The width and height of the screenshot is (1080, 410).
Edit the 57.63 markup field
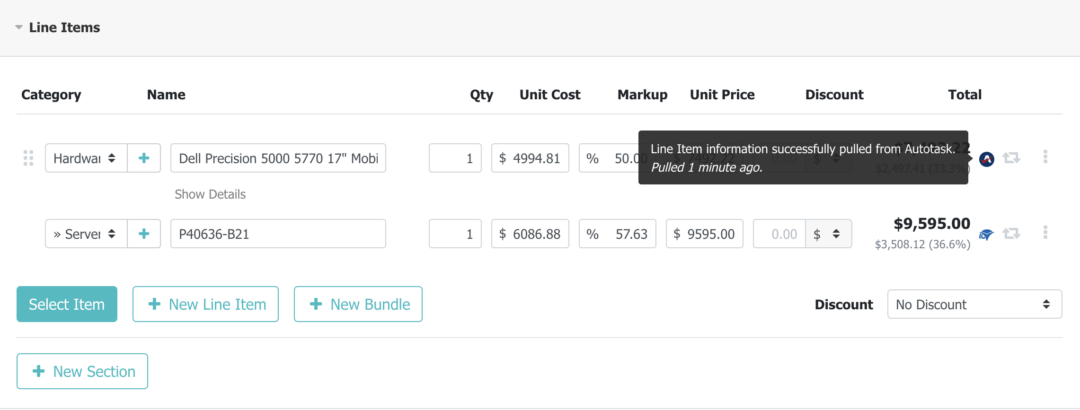click(x=617, y=234)
